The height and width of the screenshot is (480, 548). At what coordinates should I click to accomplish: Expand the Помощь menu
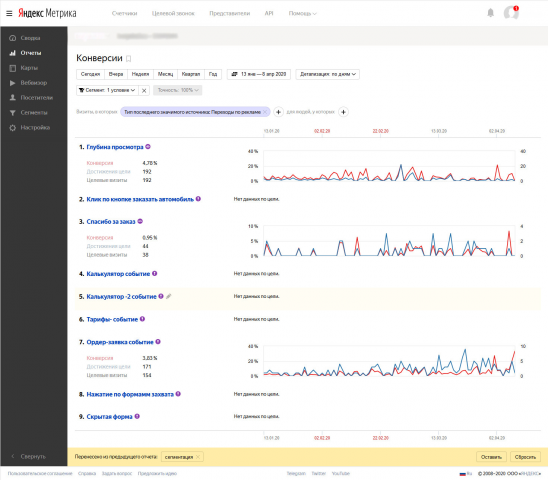point(302,13)
